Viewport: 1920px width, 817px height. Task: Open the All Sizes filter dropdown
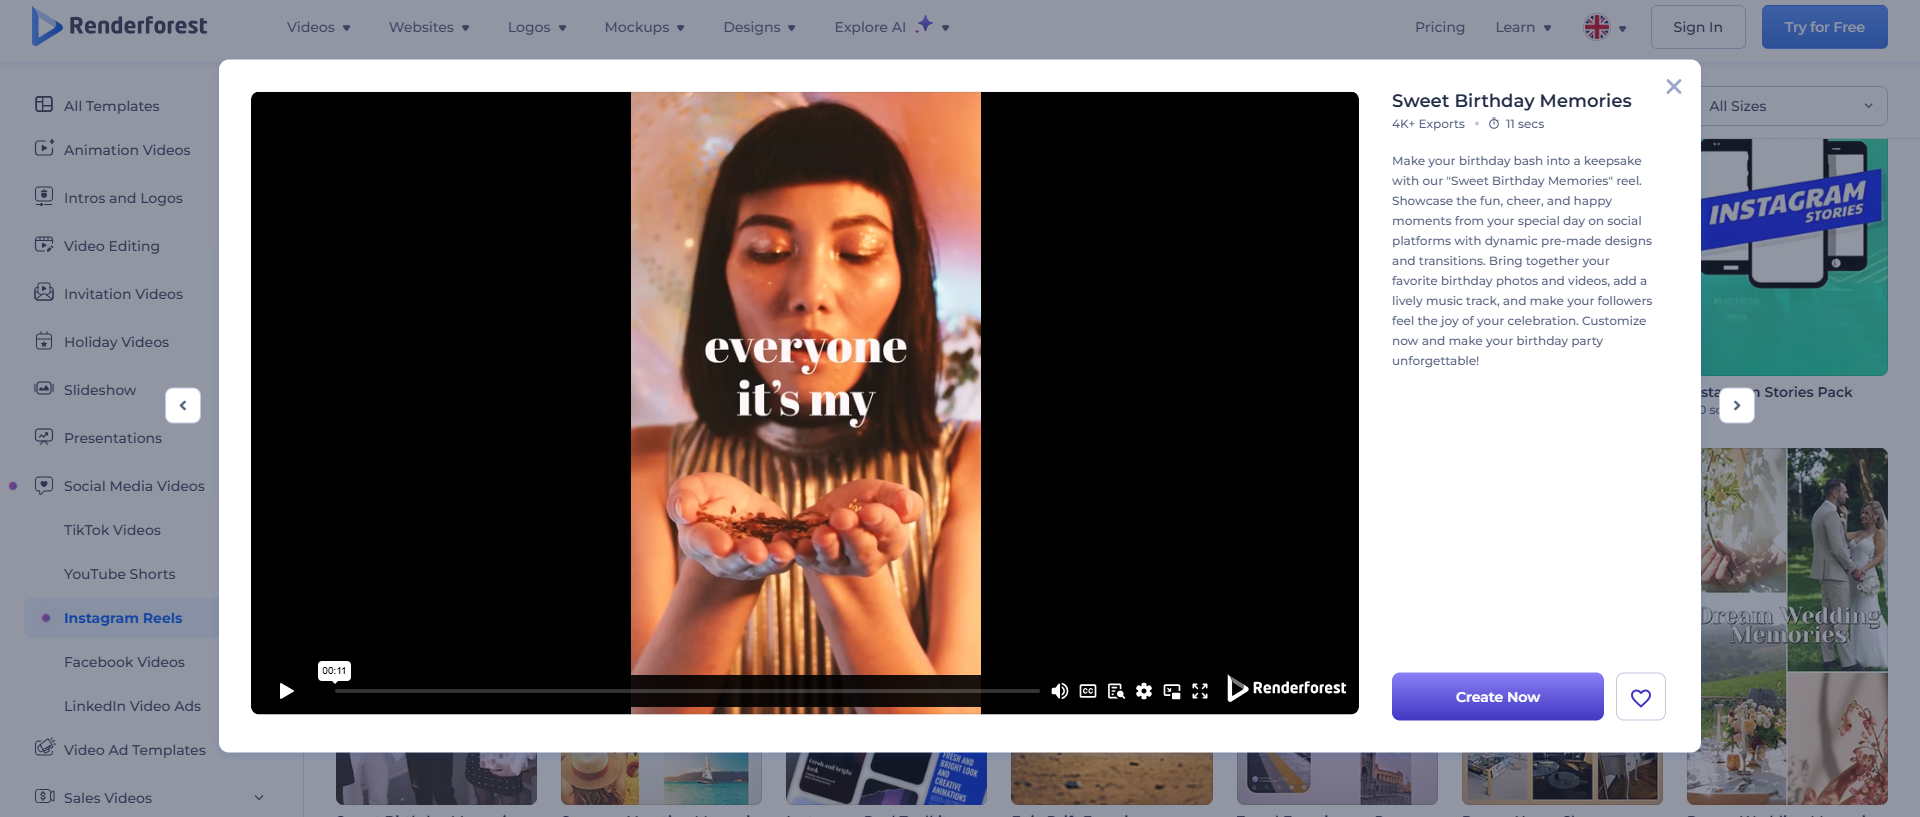[1792, 106]
